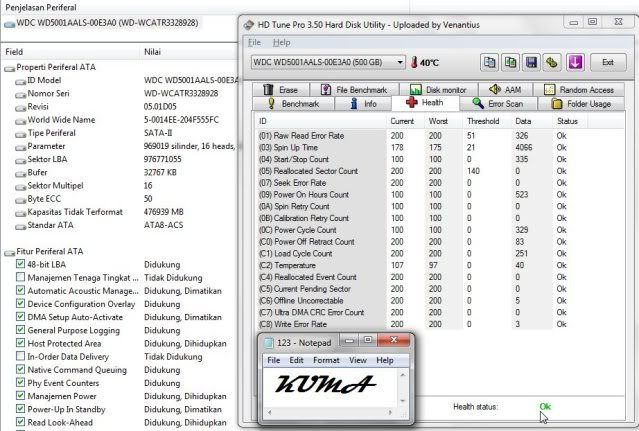Click the save floppy disk icon
Image resolution: width=639 pixels, height=431 pixels.
(531, 62)
